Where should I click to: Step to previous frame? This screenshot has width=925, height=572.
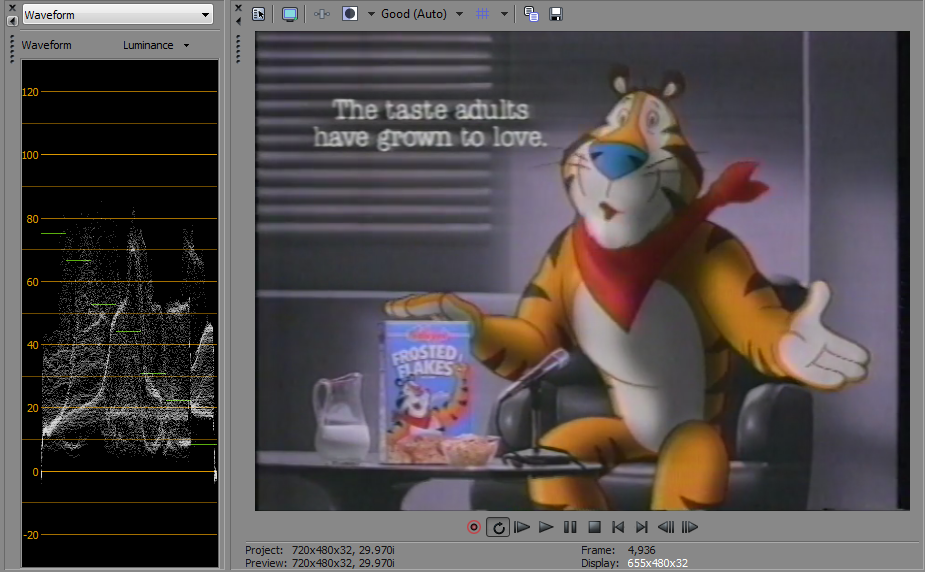coord(666,527)
